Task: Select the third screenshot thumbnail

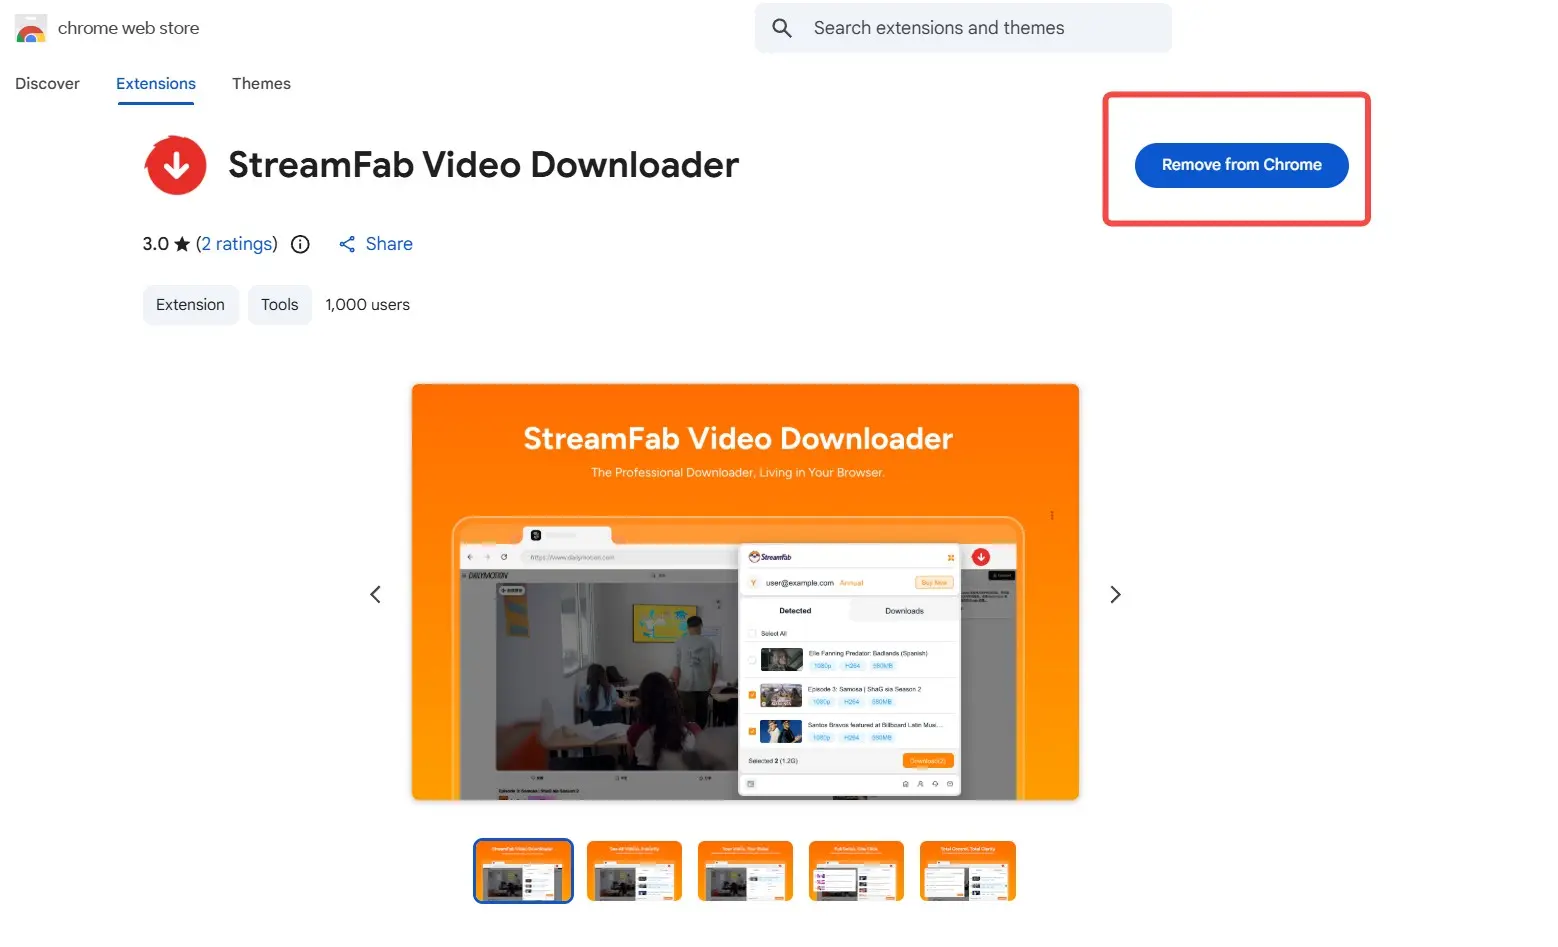Action: pos(745,871)
